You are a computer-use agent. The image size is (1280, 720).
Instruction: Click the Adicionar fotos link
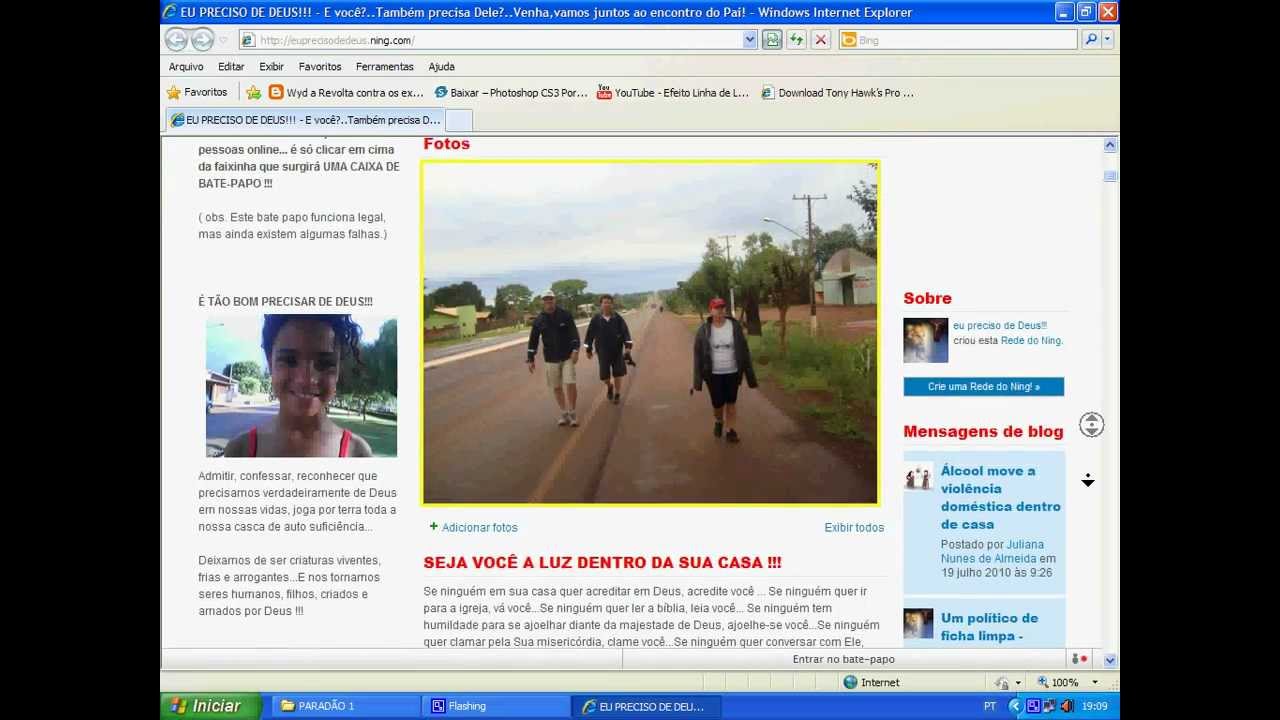point(479,527)
